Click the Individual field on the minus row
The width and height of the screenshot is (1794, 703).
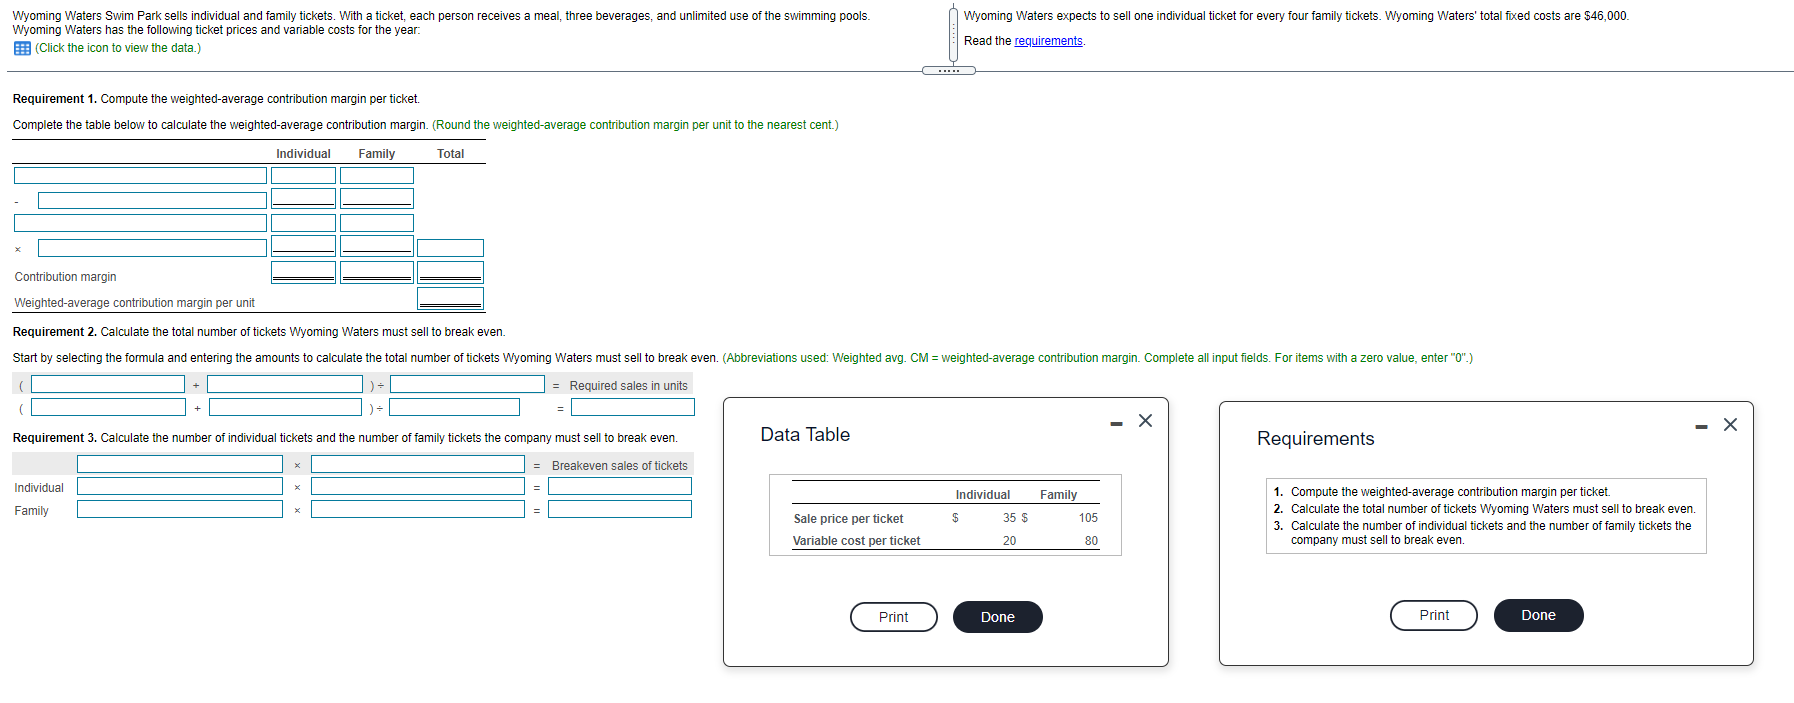point(303,199)
